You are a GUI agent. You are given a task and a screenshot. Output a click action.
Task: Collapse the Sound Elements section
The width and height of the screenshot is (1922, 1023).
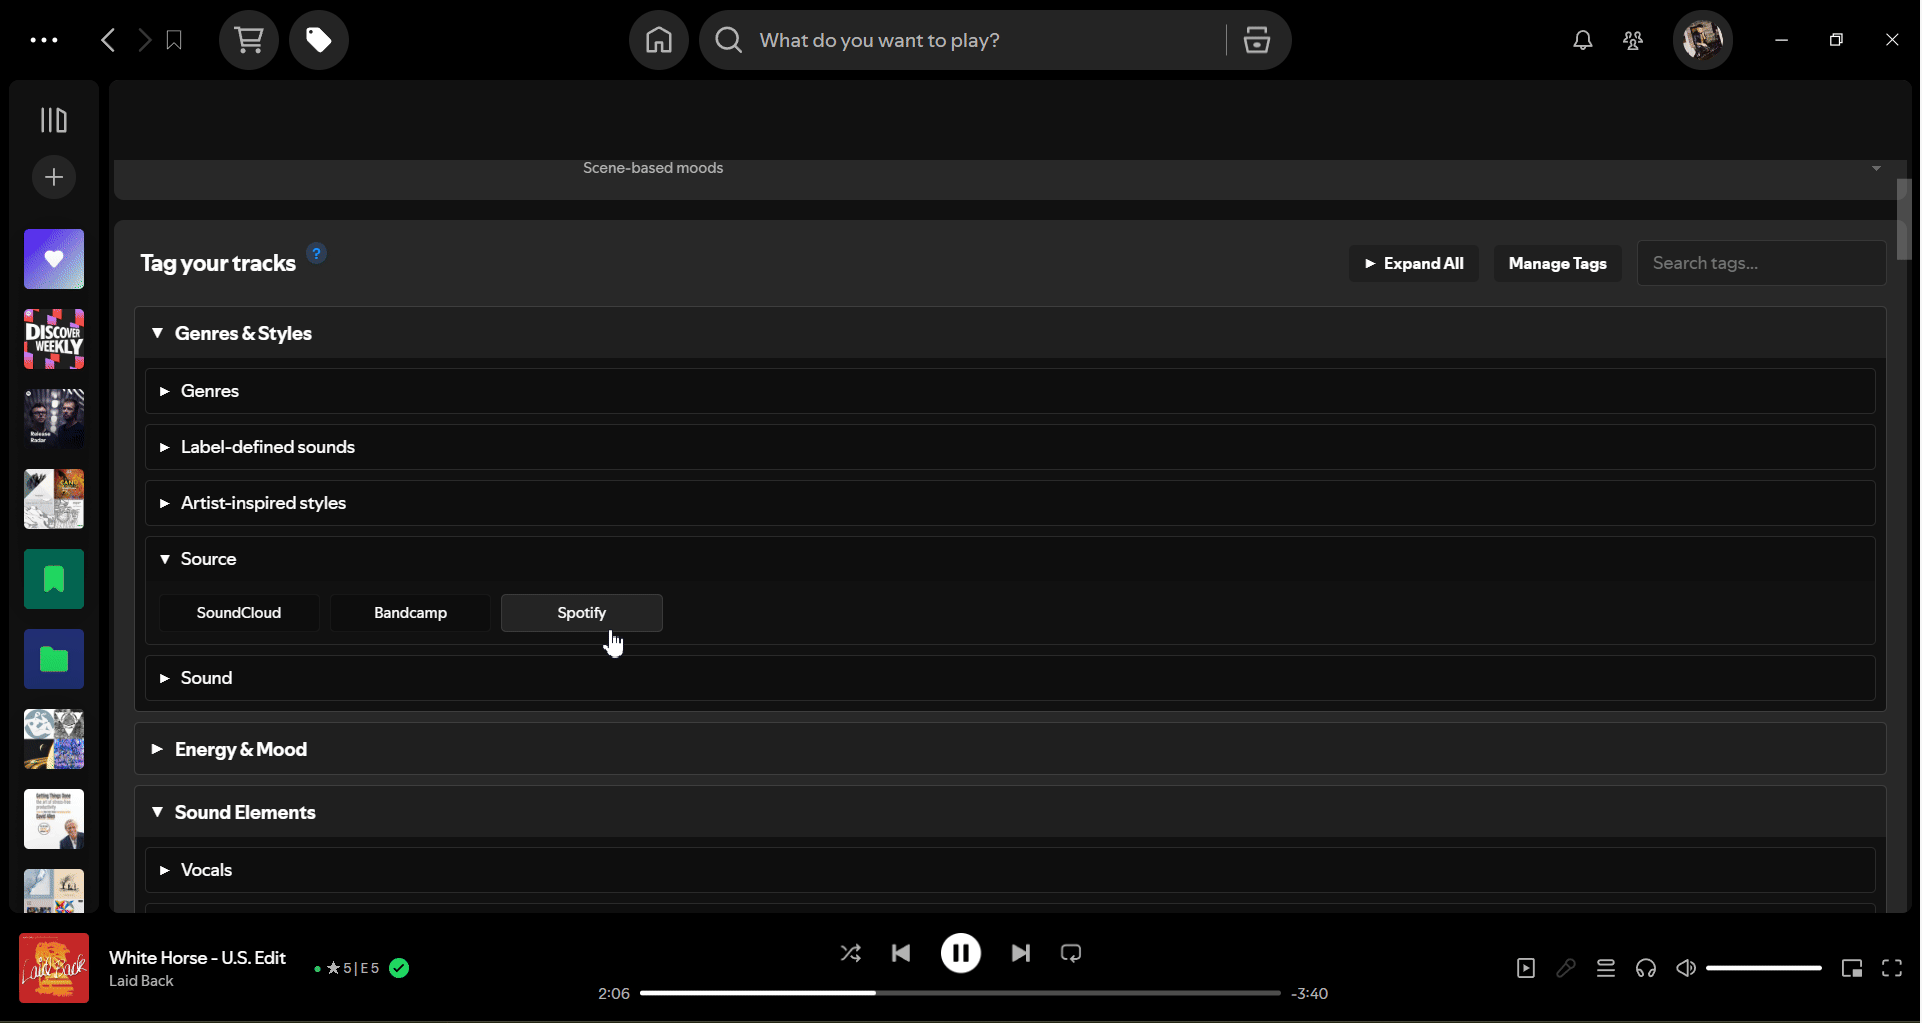tap(1010, 812)
